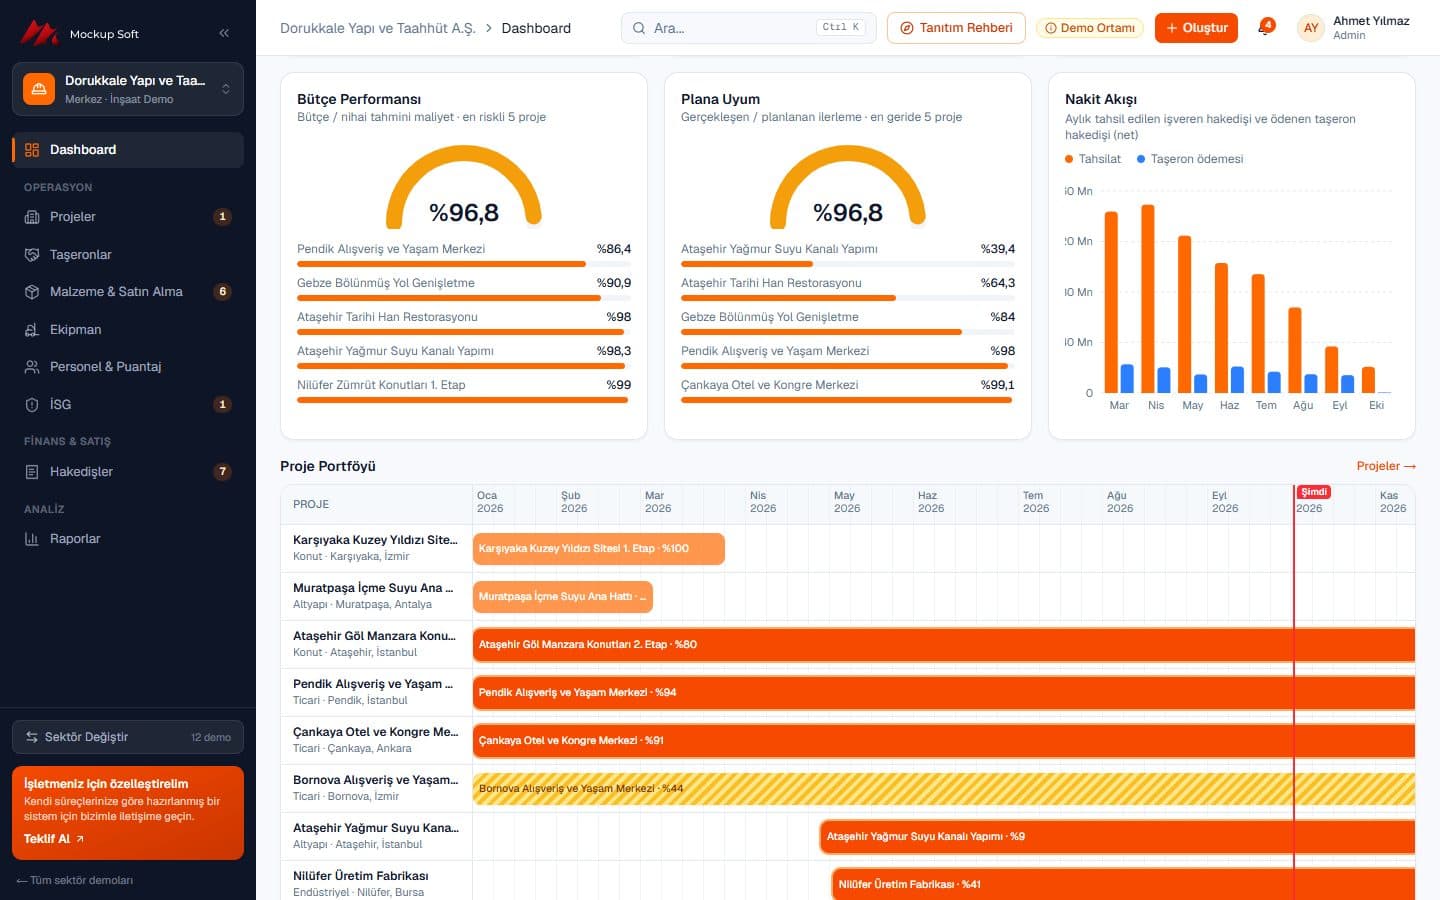Click the İSG shield icon

coord(32,405)
